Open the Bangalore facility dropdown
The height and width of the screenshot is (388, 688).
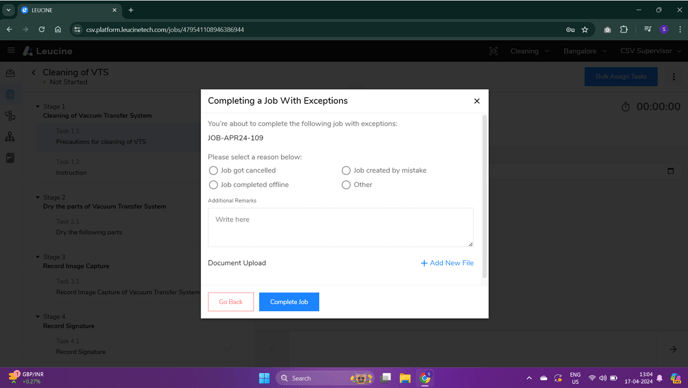tap(585, 51)
